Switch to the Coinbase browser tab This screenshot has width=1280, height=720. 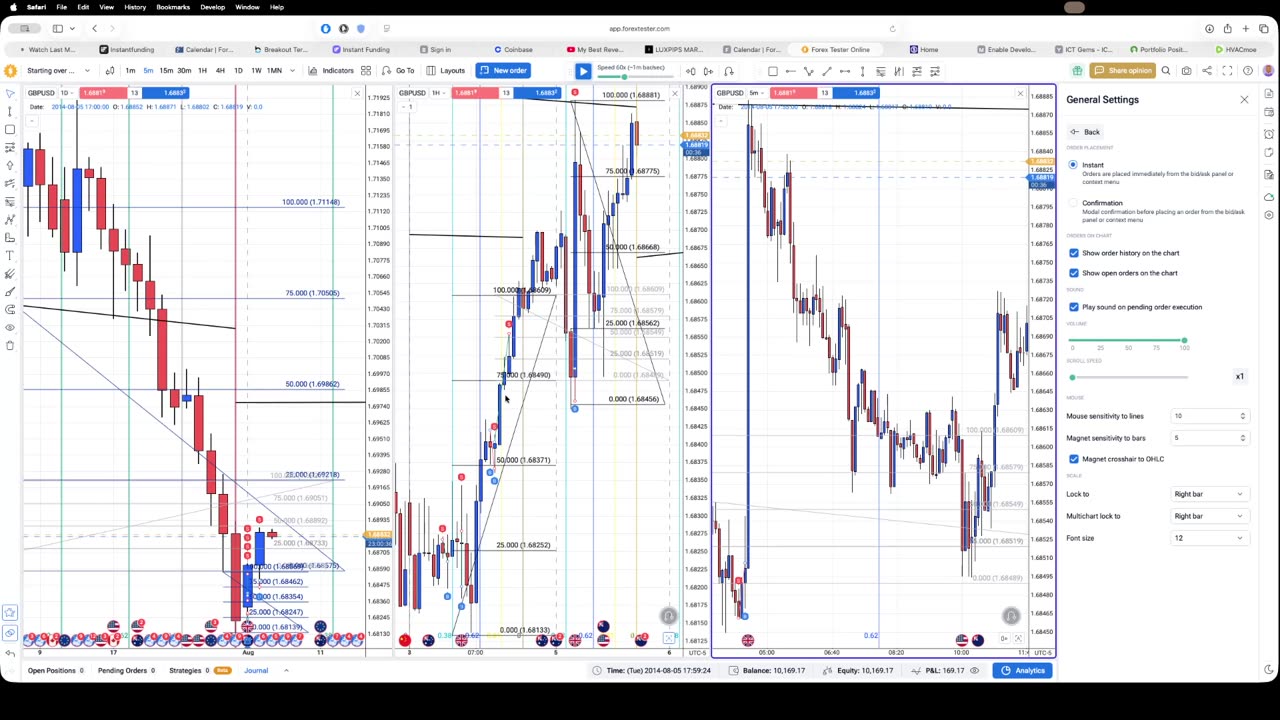tap(513, 49)
